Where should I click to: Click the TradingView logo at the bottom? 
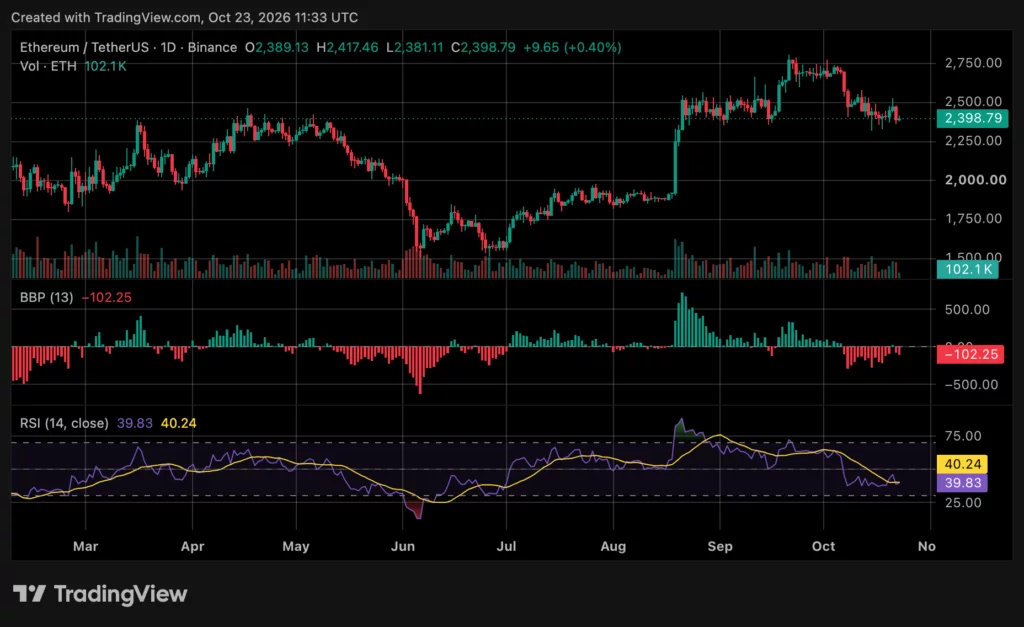point(100,594)
